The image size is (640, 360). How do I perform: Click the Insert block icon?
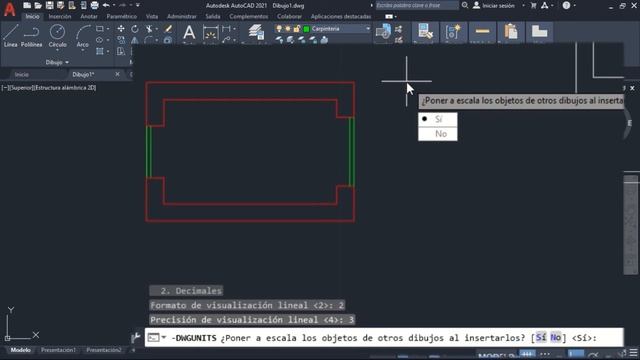[383, 32]
